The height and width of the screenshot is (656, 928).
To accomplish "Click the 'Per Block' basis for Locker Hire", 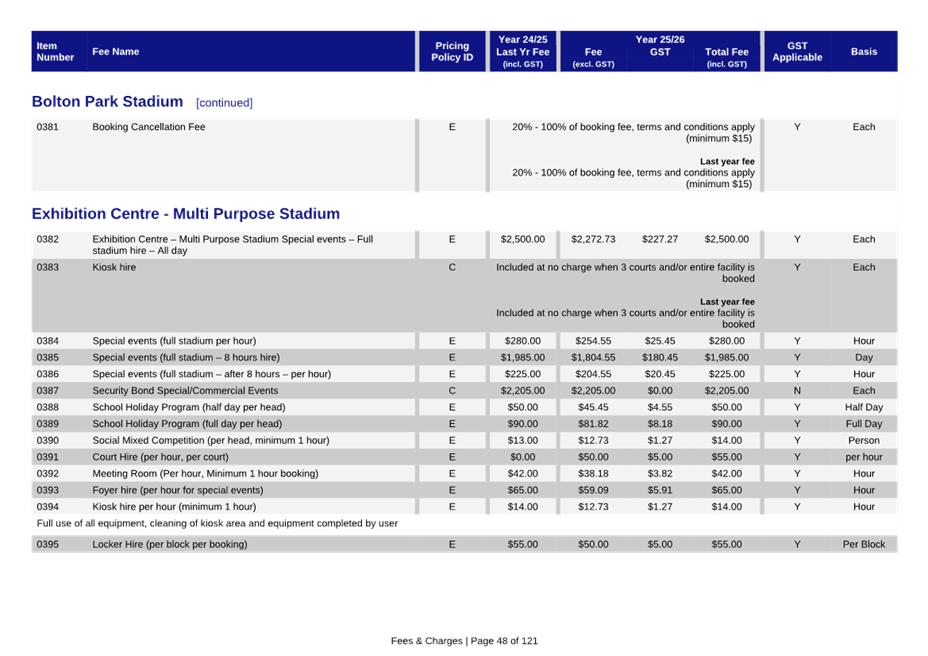I will point(864,544).
